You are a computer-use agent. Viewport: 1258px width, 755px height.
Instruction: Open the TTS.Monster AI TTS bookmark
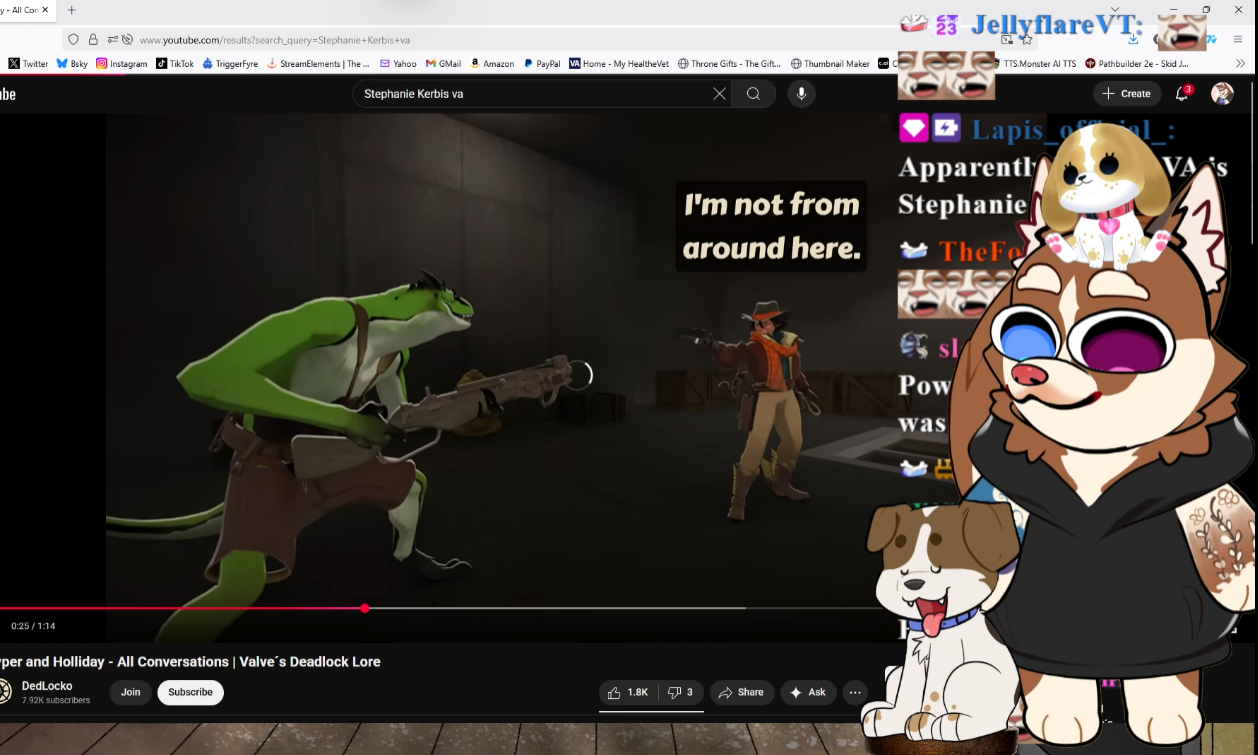pos(1039,64)
